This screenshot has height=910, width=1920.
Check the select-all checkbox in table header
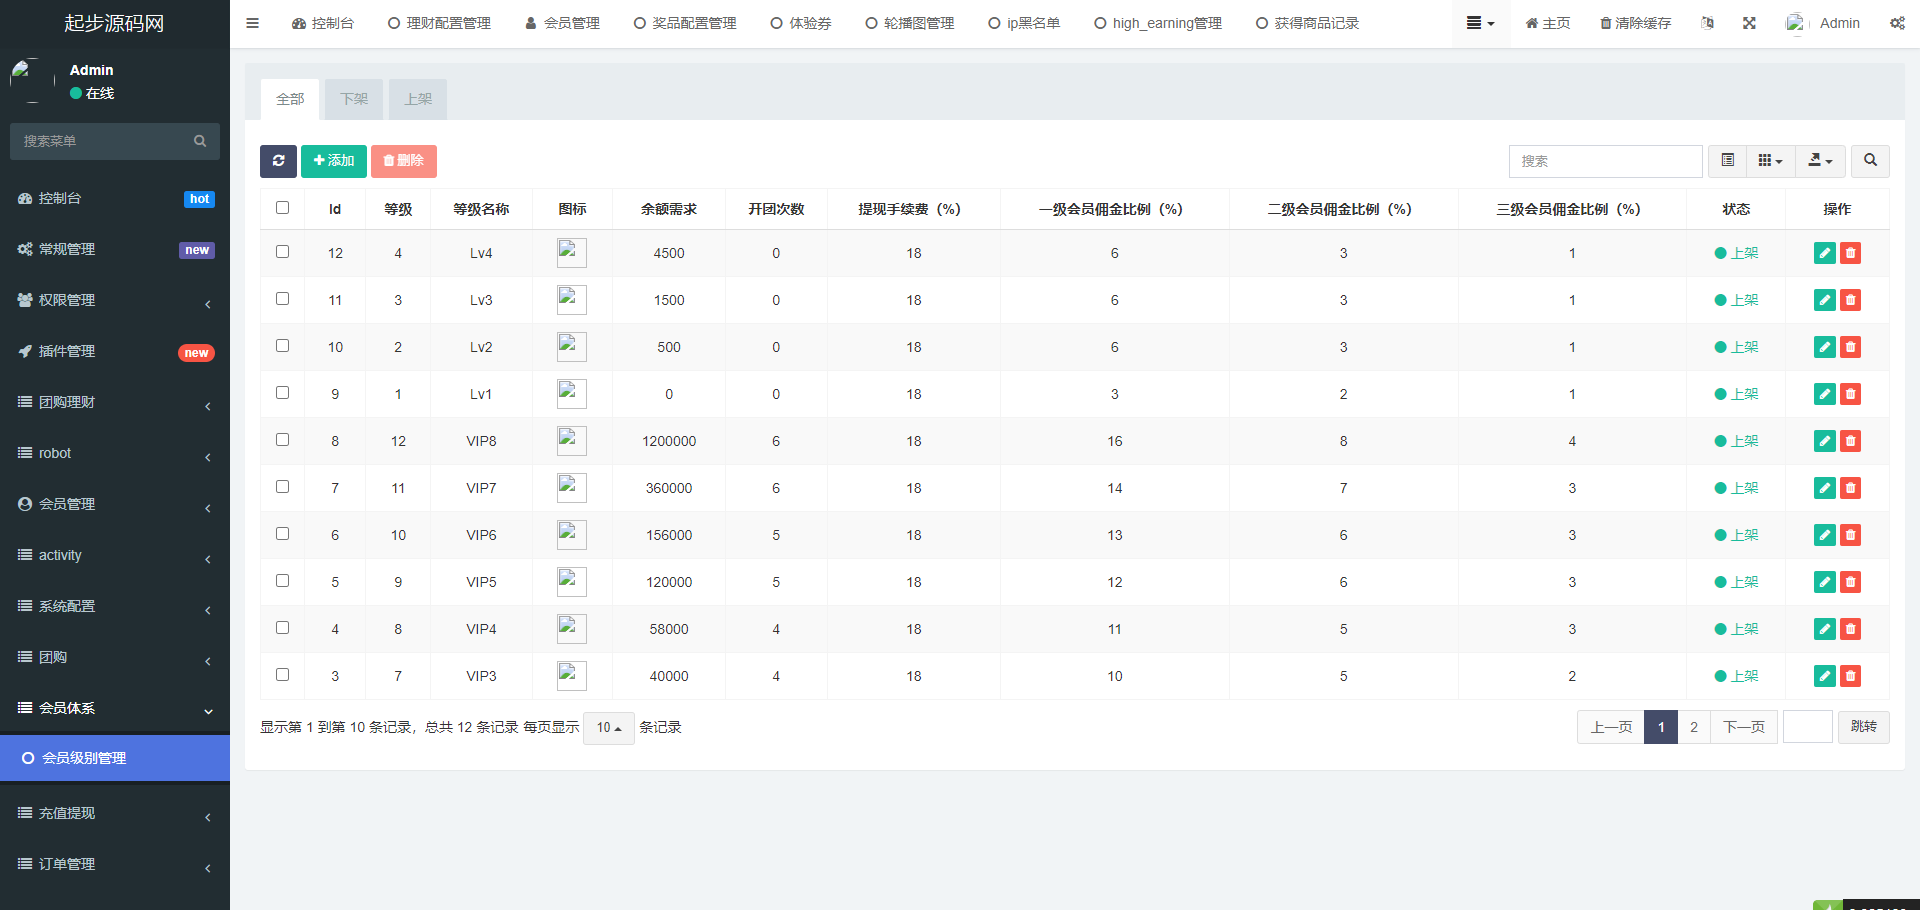click(x=282, y=208)
